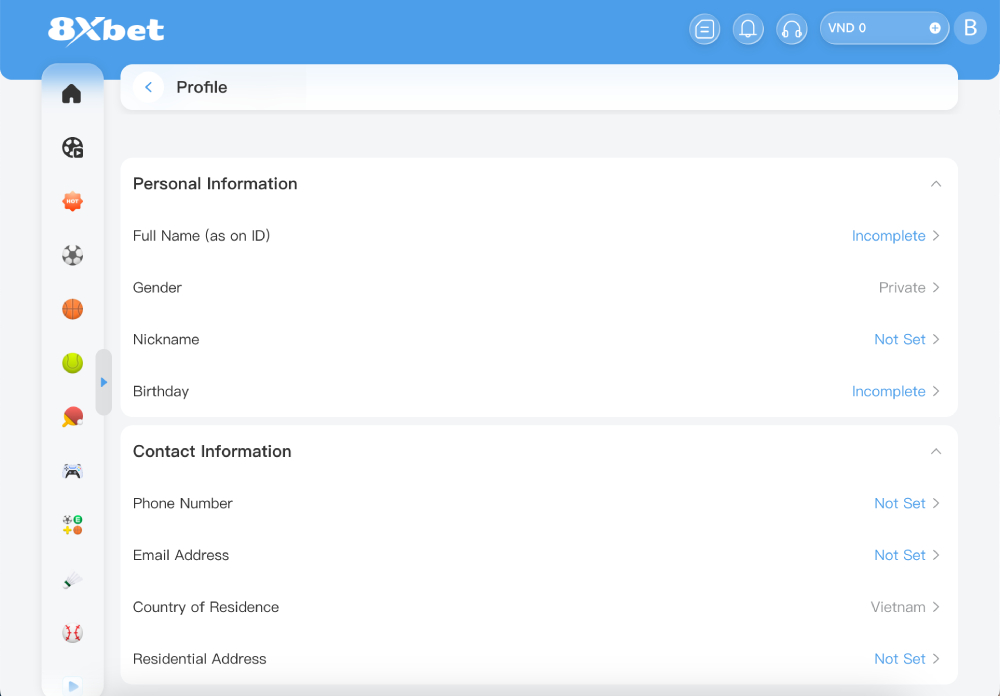Open the mixed sports combo icon
This screenshot has height=696, width=1000.
point(72,524)
